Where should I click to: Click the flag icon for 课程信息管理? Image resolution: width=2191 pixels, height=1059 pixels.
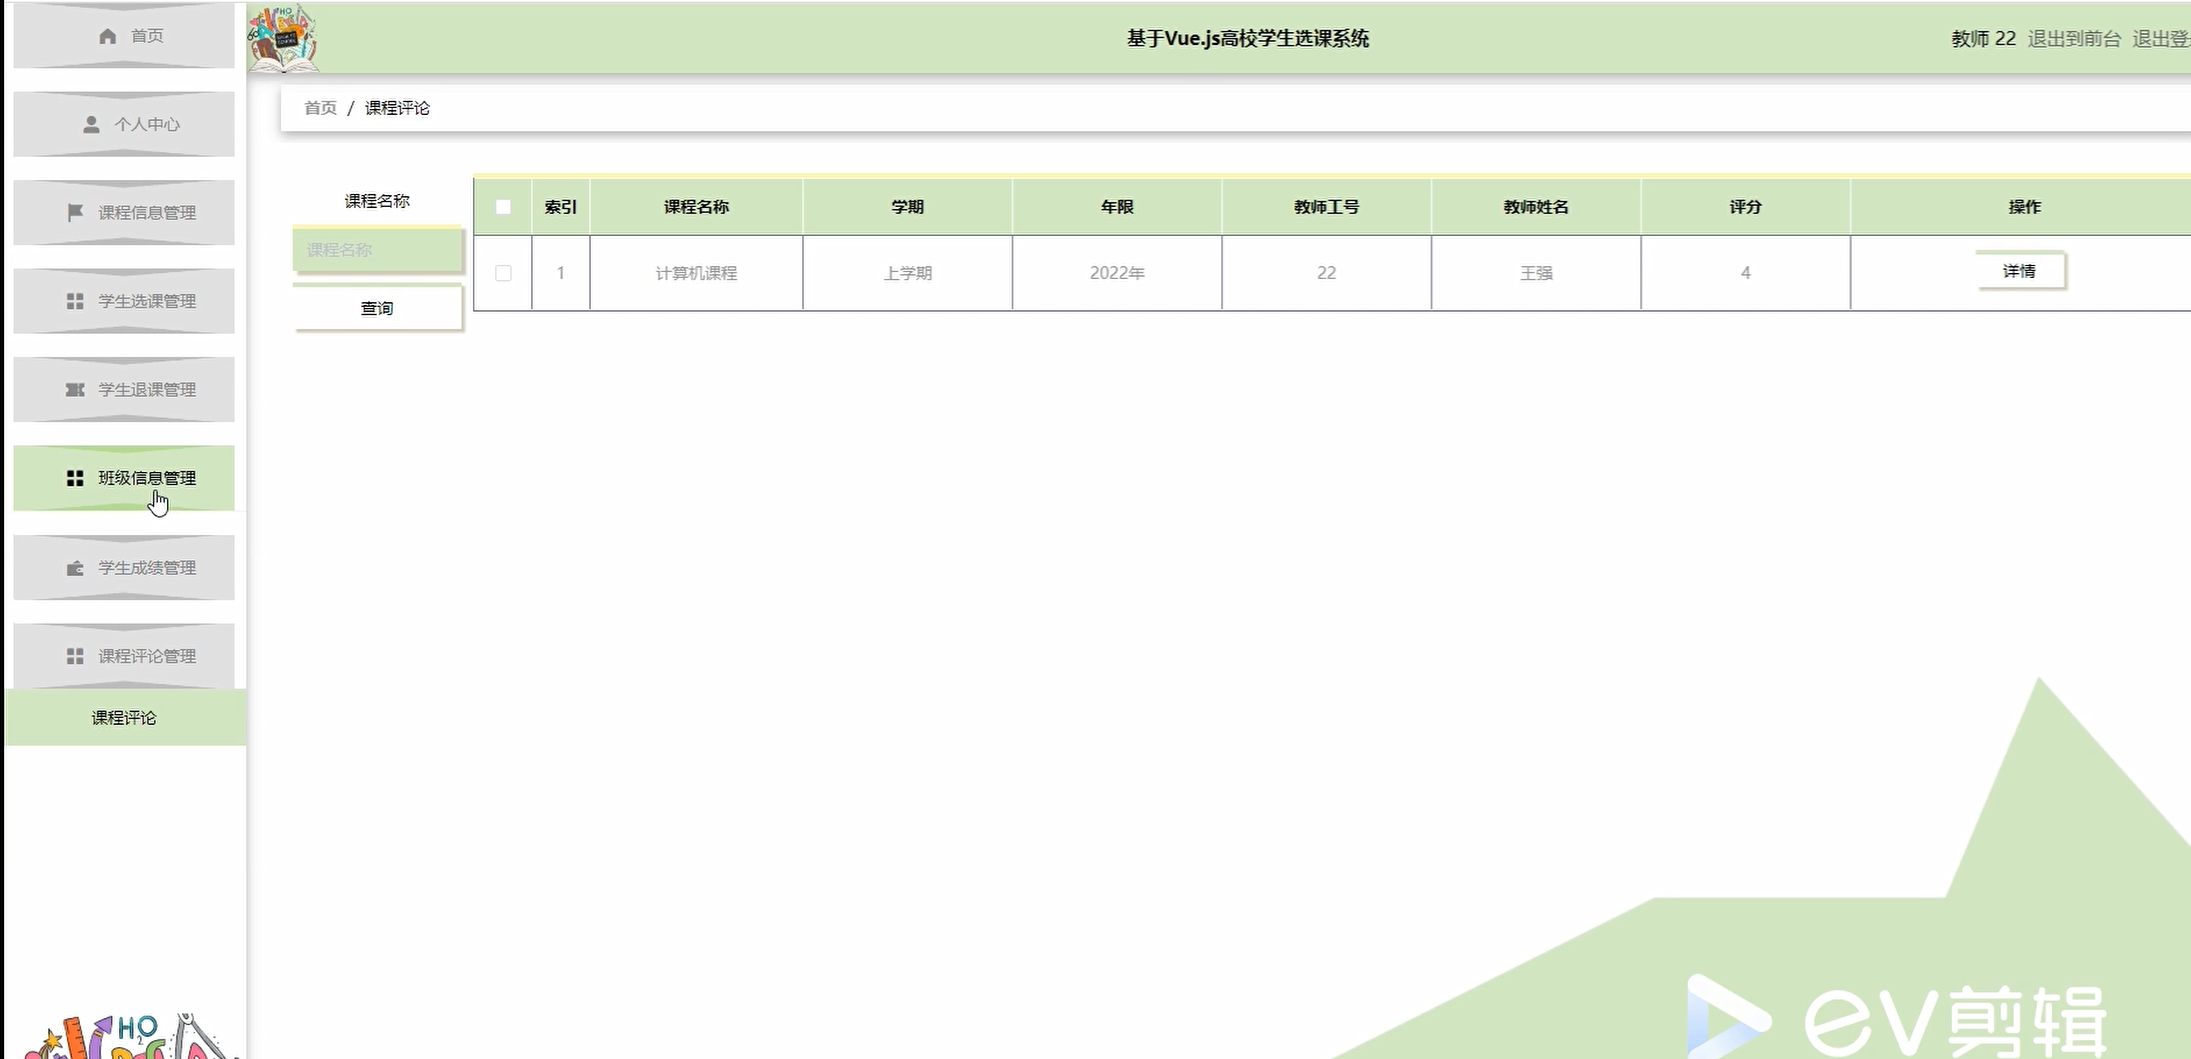[75, 212]
